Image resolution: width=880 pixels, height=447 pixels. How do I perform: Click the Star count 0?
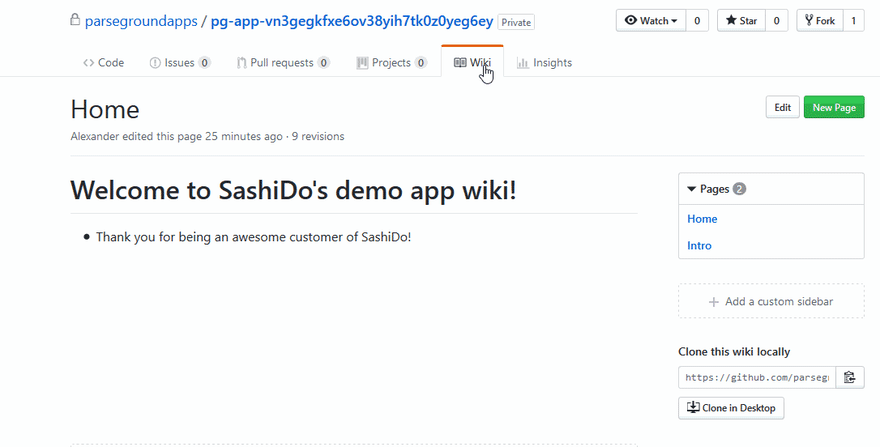(x=777, y=21)
